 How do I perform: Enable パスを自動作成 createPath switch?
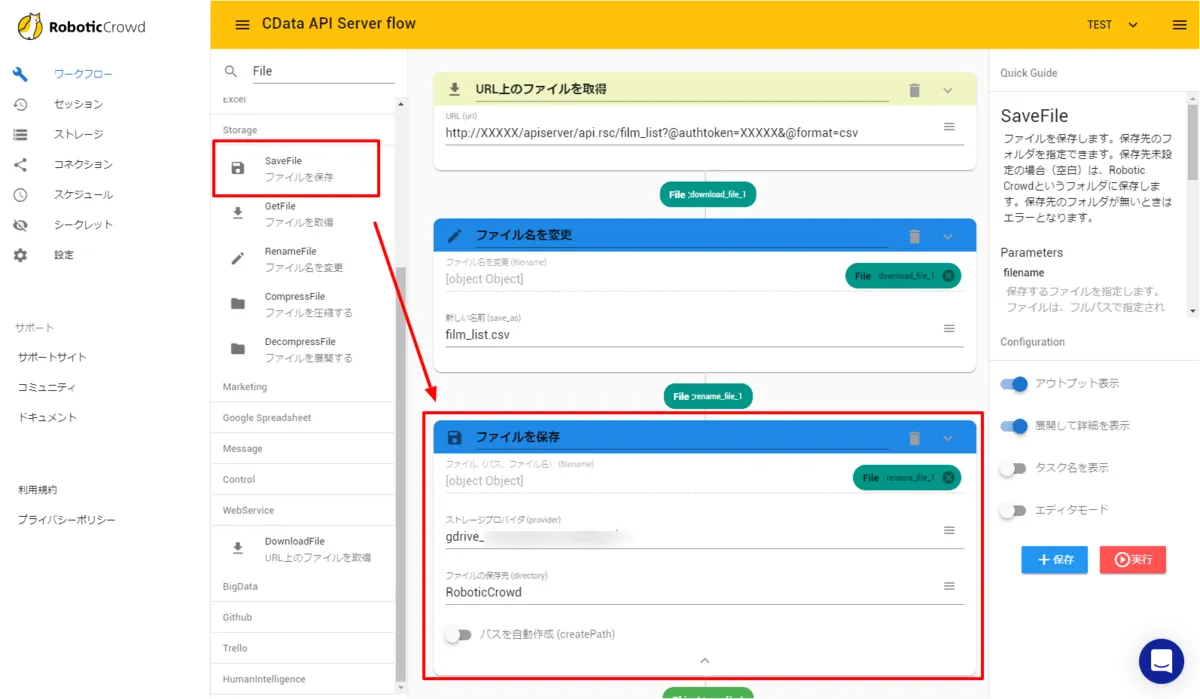tap(458, 635)
